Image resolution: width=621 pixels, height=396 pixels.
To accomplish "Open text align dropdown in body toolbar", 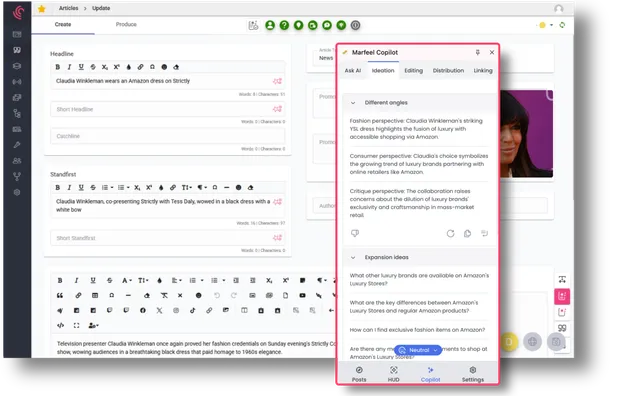I will tap(176, 280).
